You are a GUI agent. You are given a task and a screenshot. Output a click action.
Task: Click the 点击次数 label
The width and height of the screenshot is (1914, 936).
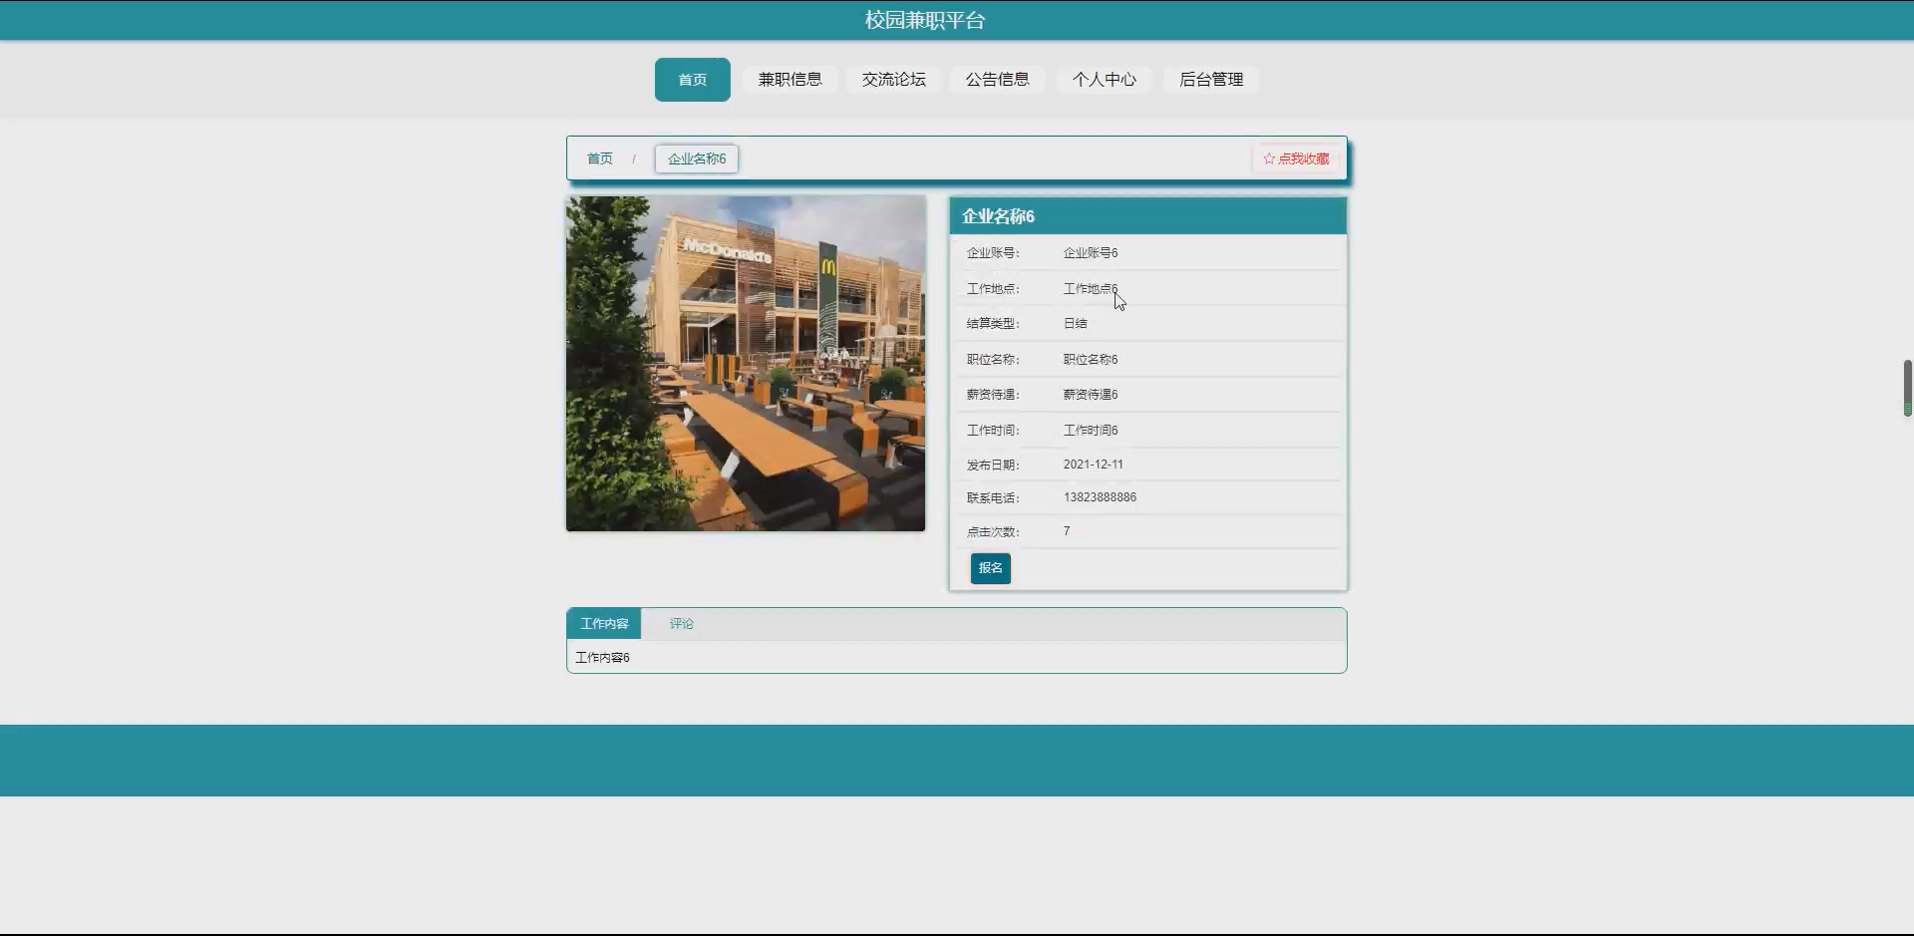point(992,532)
